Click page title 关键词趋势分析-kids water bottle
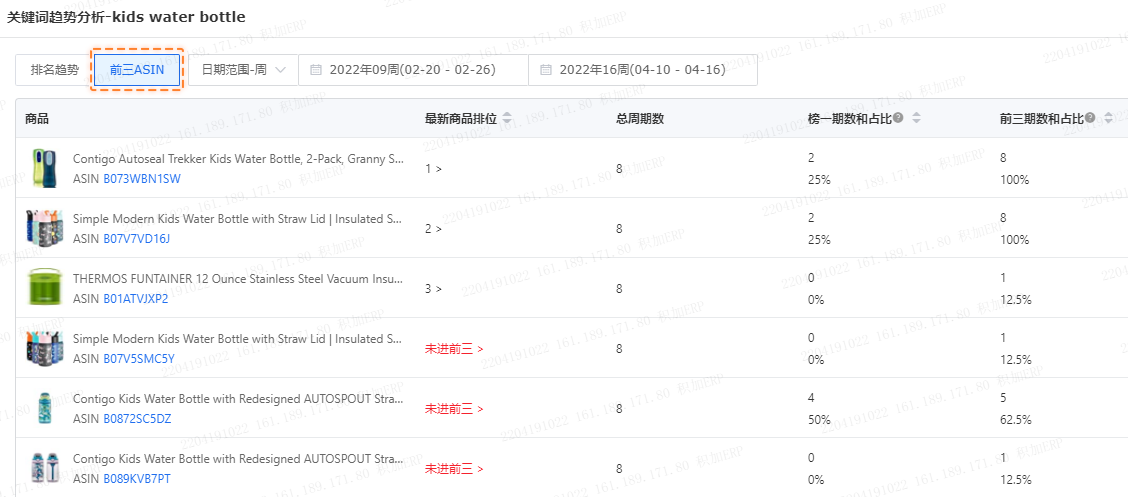1128x497 pixels. coord(126,17)
